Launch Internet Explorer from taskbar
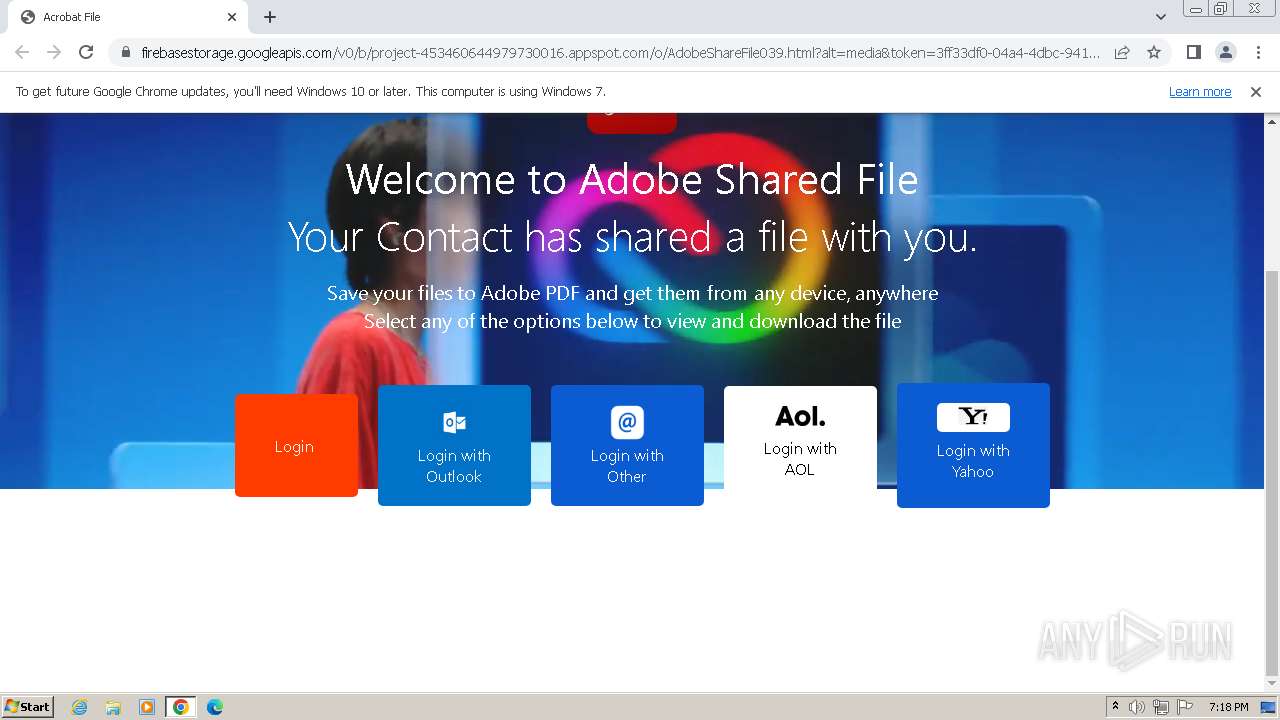Image resolution: width=1280 pixels, height=720 pixels. point(80,707)
